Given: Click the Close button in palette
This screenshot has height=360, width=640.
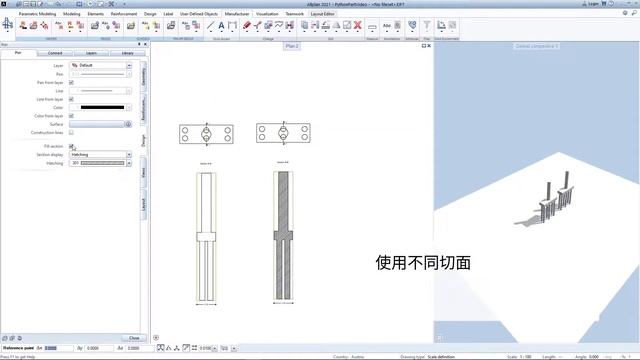Looking at the screenshot, I should (134, 338).
